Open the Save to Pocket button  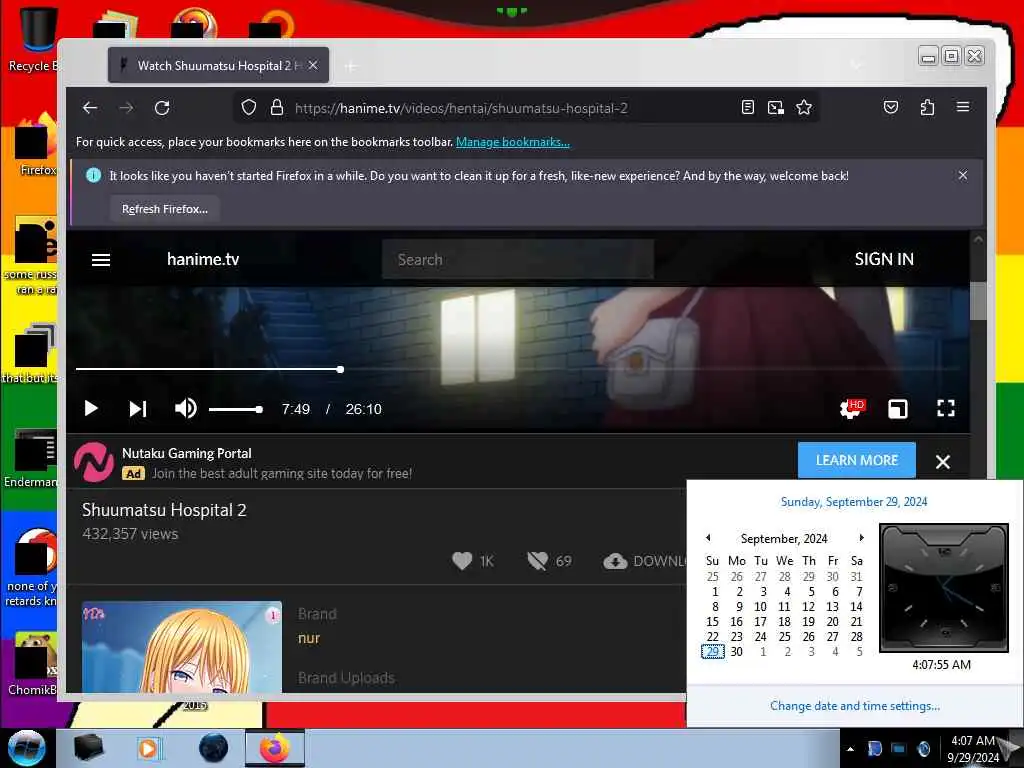(891, 107)
